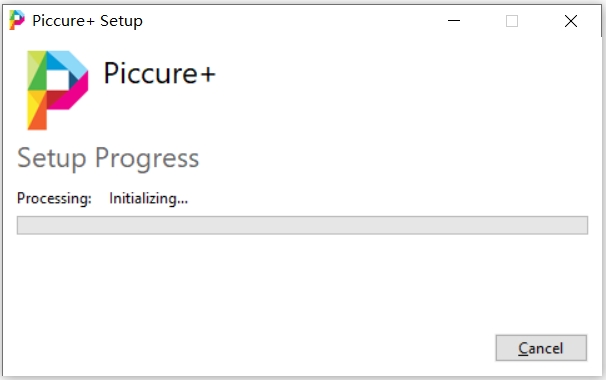
Task: Click the Piccure+ Setup title text
Action: coord(87,21)
